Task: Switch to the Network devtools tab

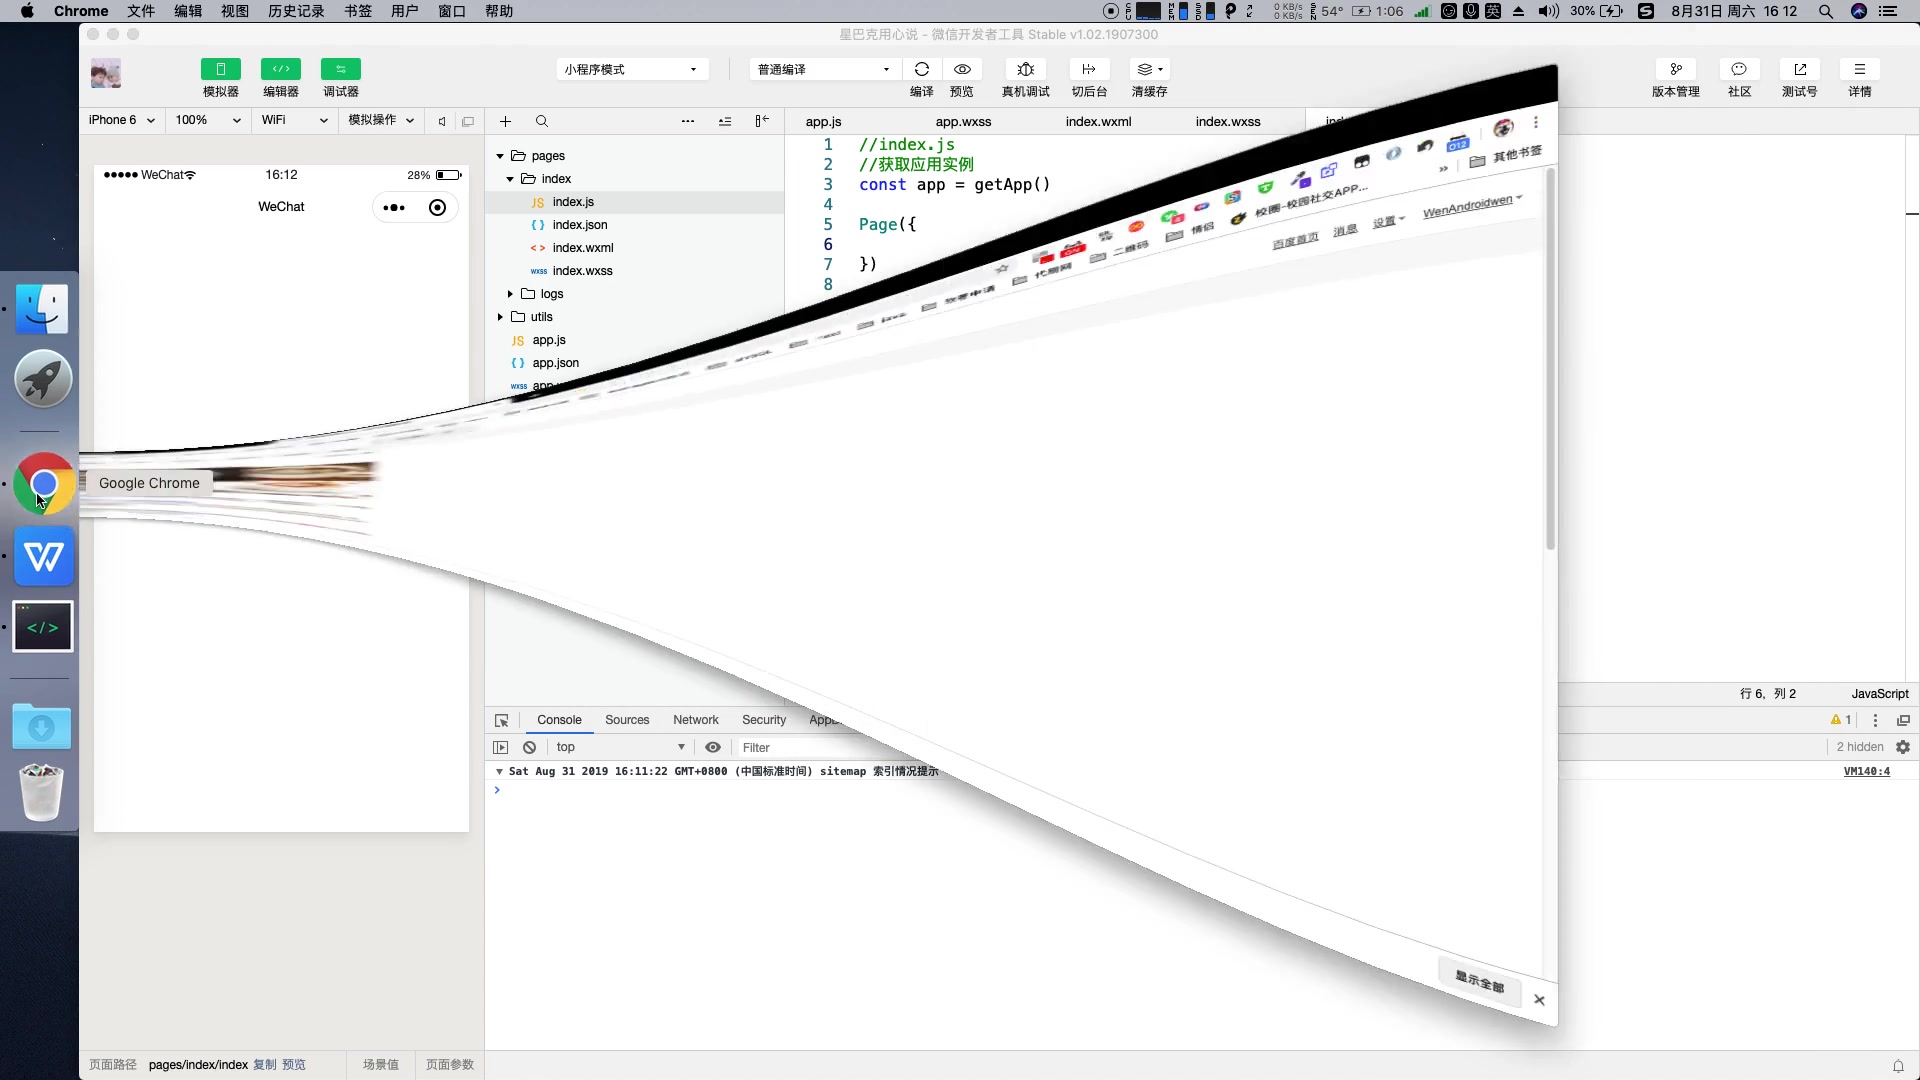Action: [x=695, y=720]
